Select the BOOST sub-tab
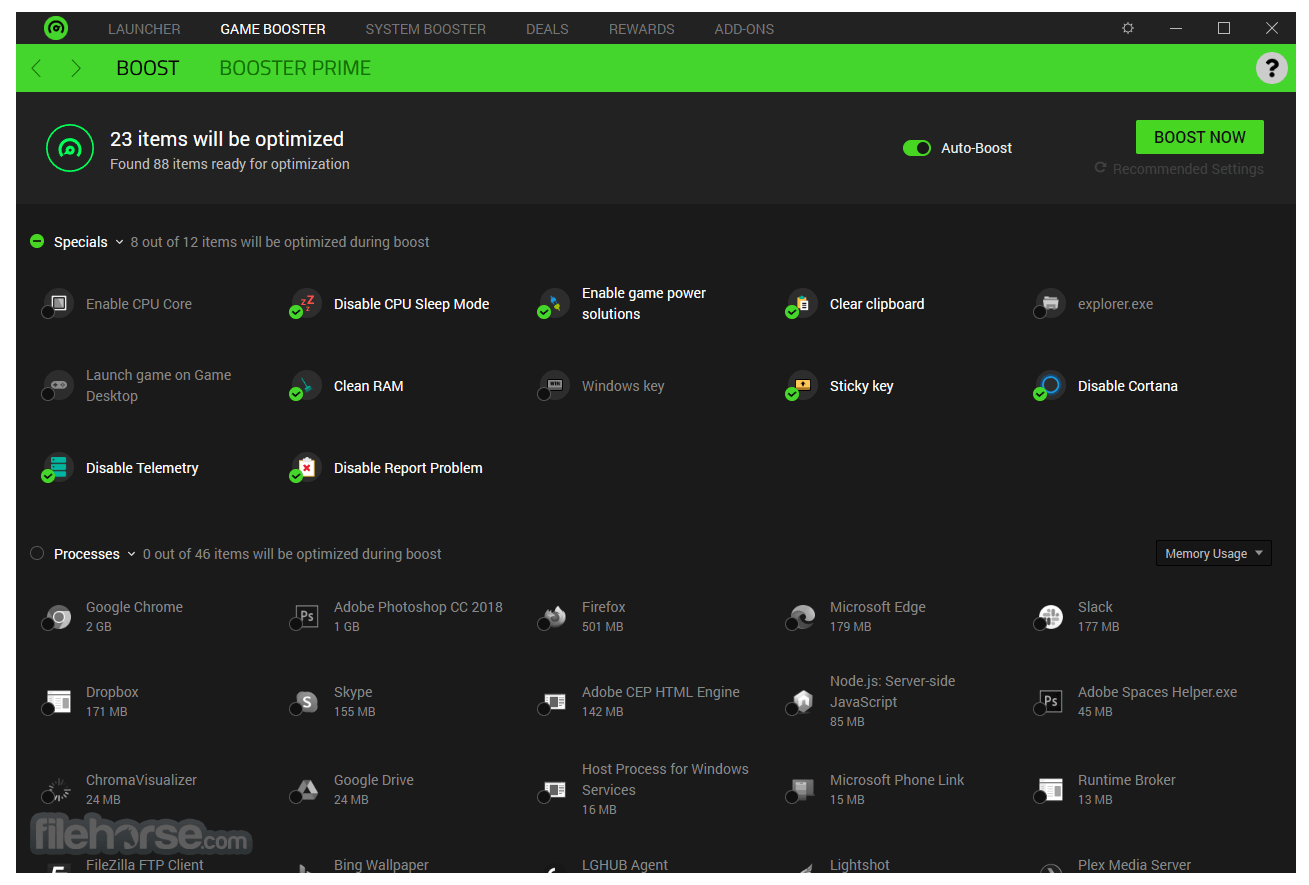This screenshot has width=1309, height=885. [x=148, y=68]
